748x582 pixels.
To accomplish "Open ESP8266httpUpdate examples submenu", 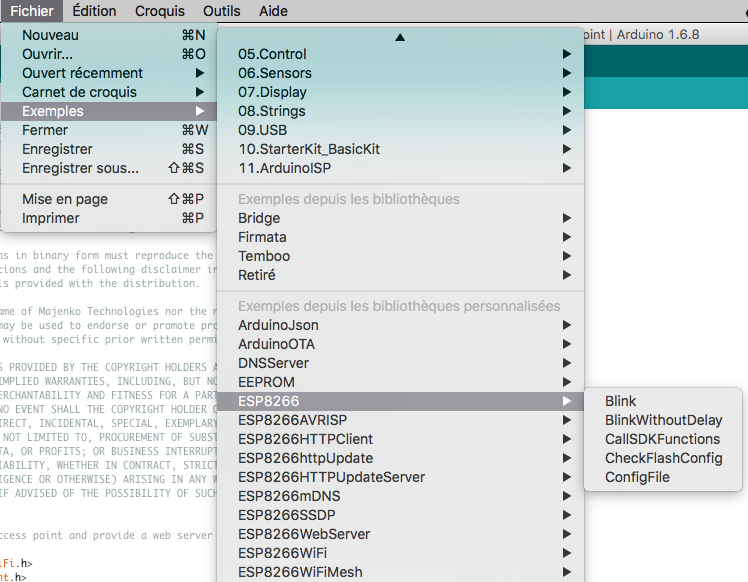I will (x=400, y=458).
